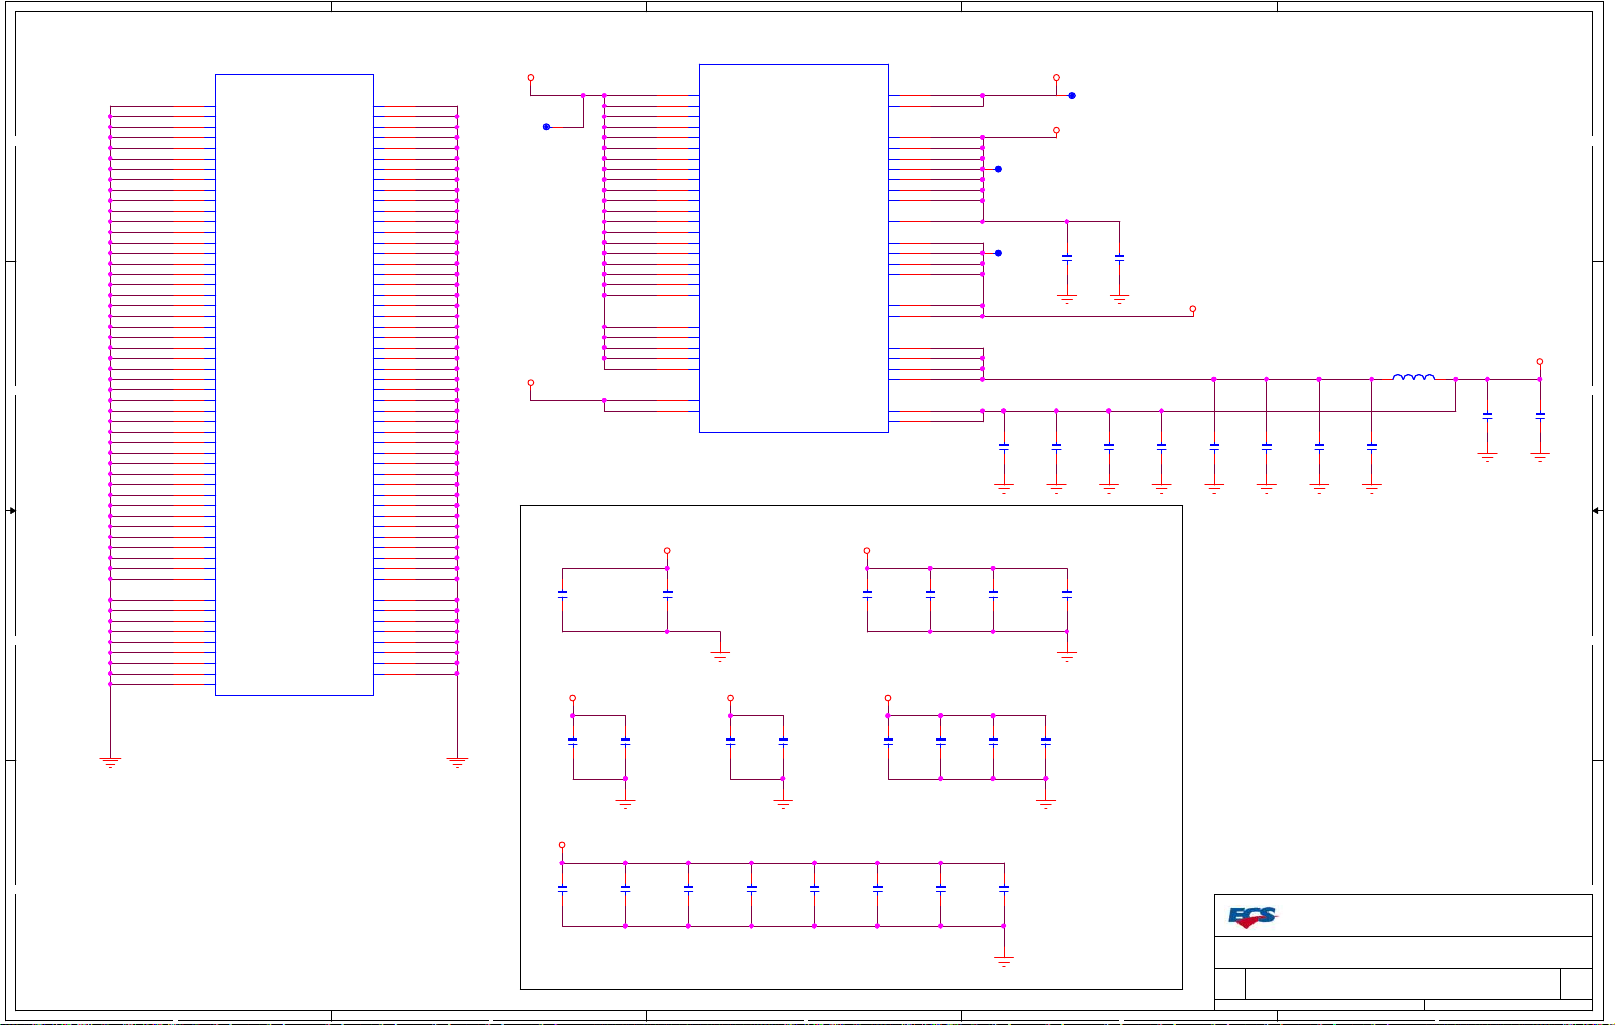Screen dimensions: 1615x1025
Task: Select the inductor coil symbol
Action: pyautogui.click(x=1413, y=377)
